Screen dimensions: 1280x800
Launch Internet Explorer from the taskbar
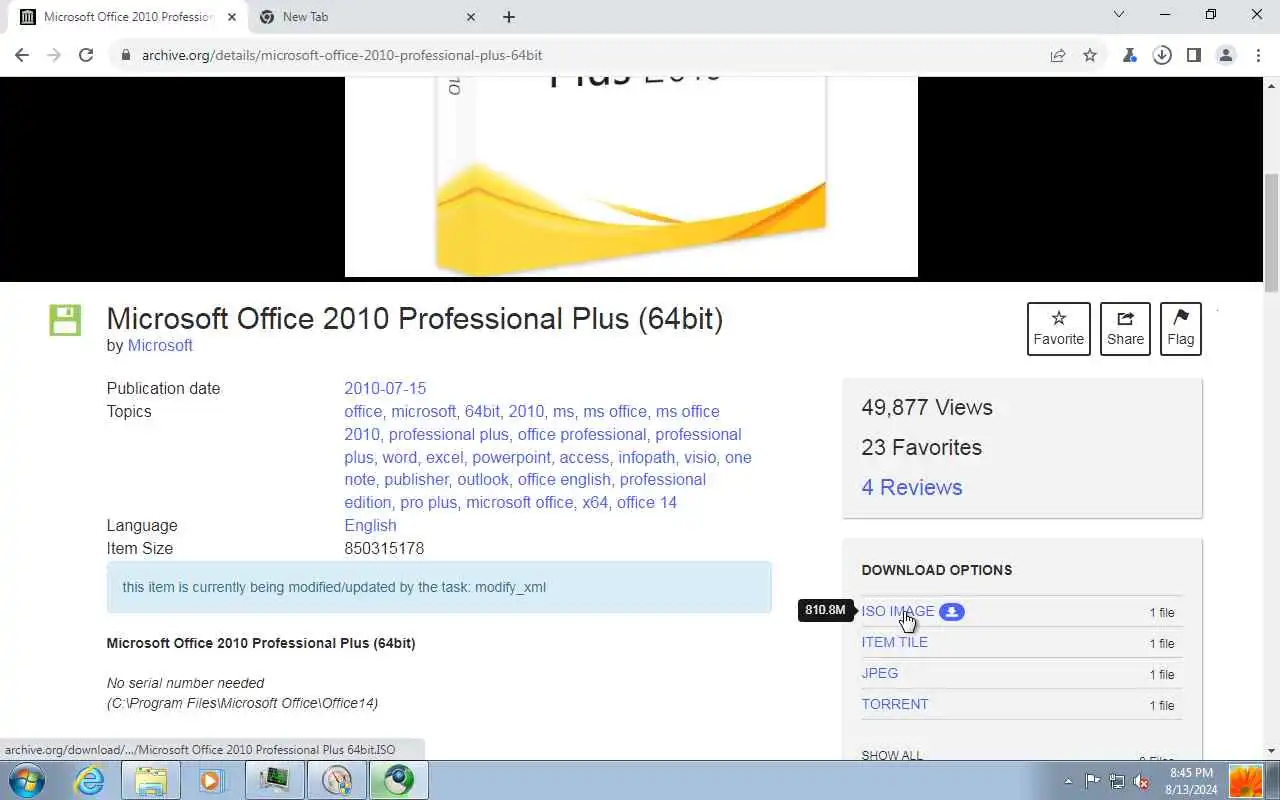90,780
